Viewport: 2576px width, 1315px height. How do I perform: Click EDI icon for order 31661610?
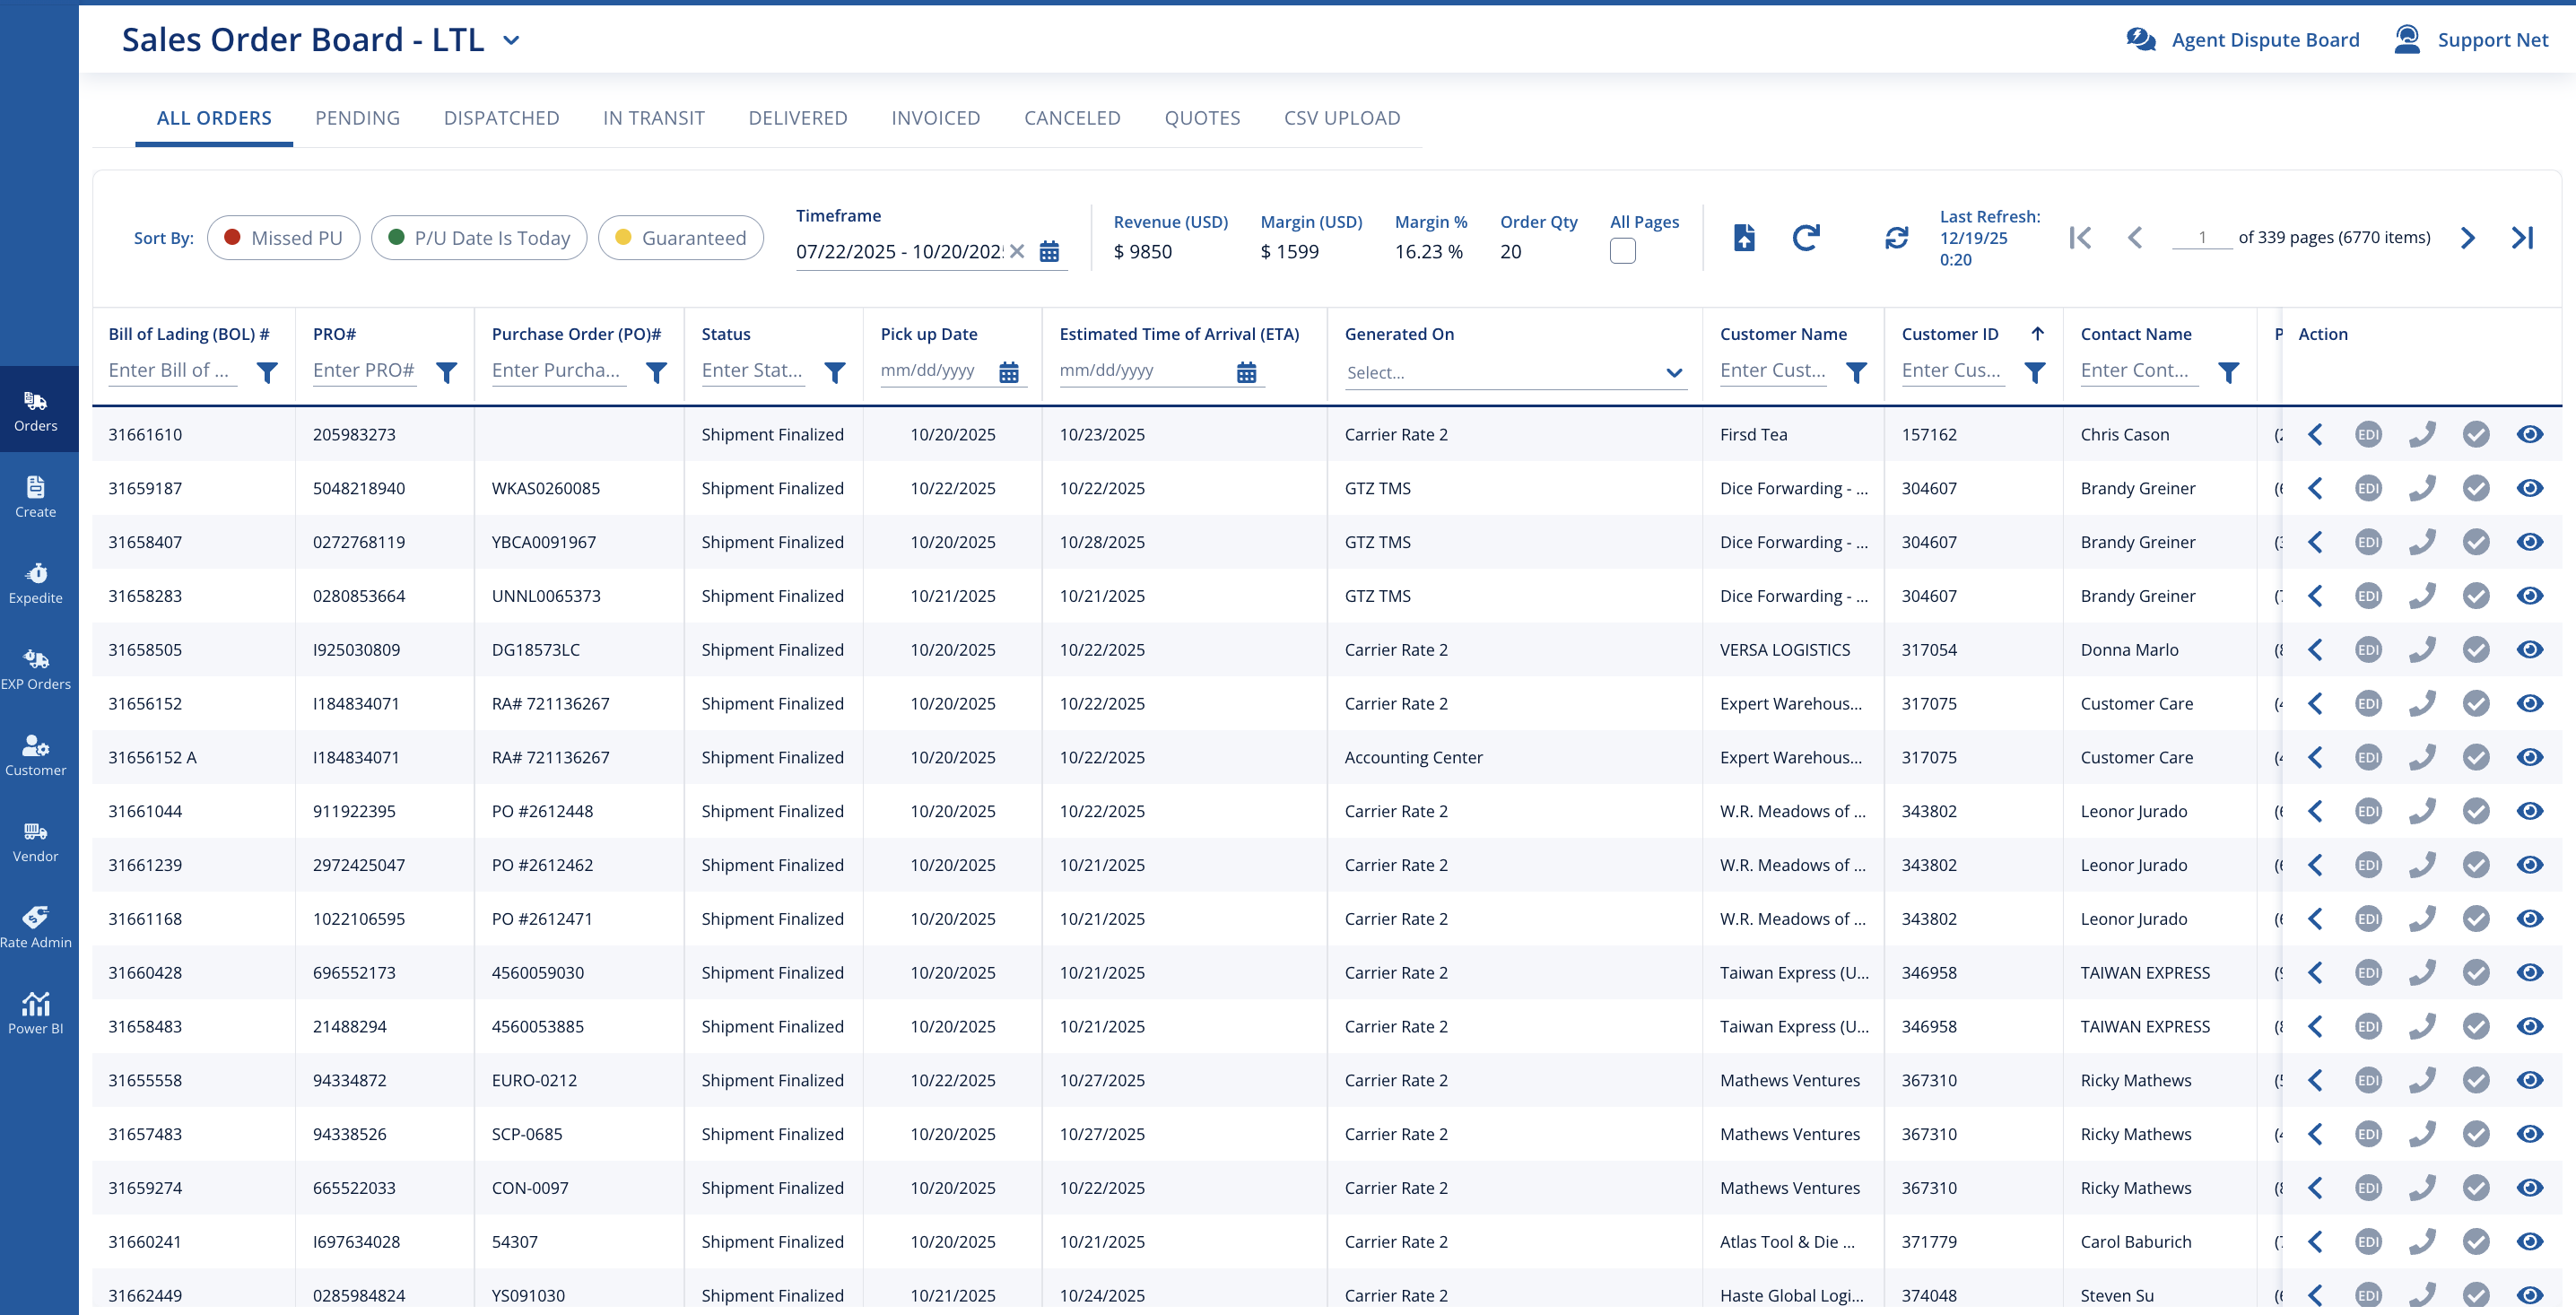click(x=2367, y=435)
